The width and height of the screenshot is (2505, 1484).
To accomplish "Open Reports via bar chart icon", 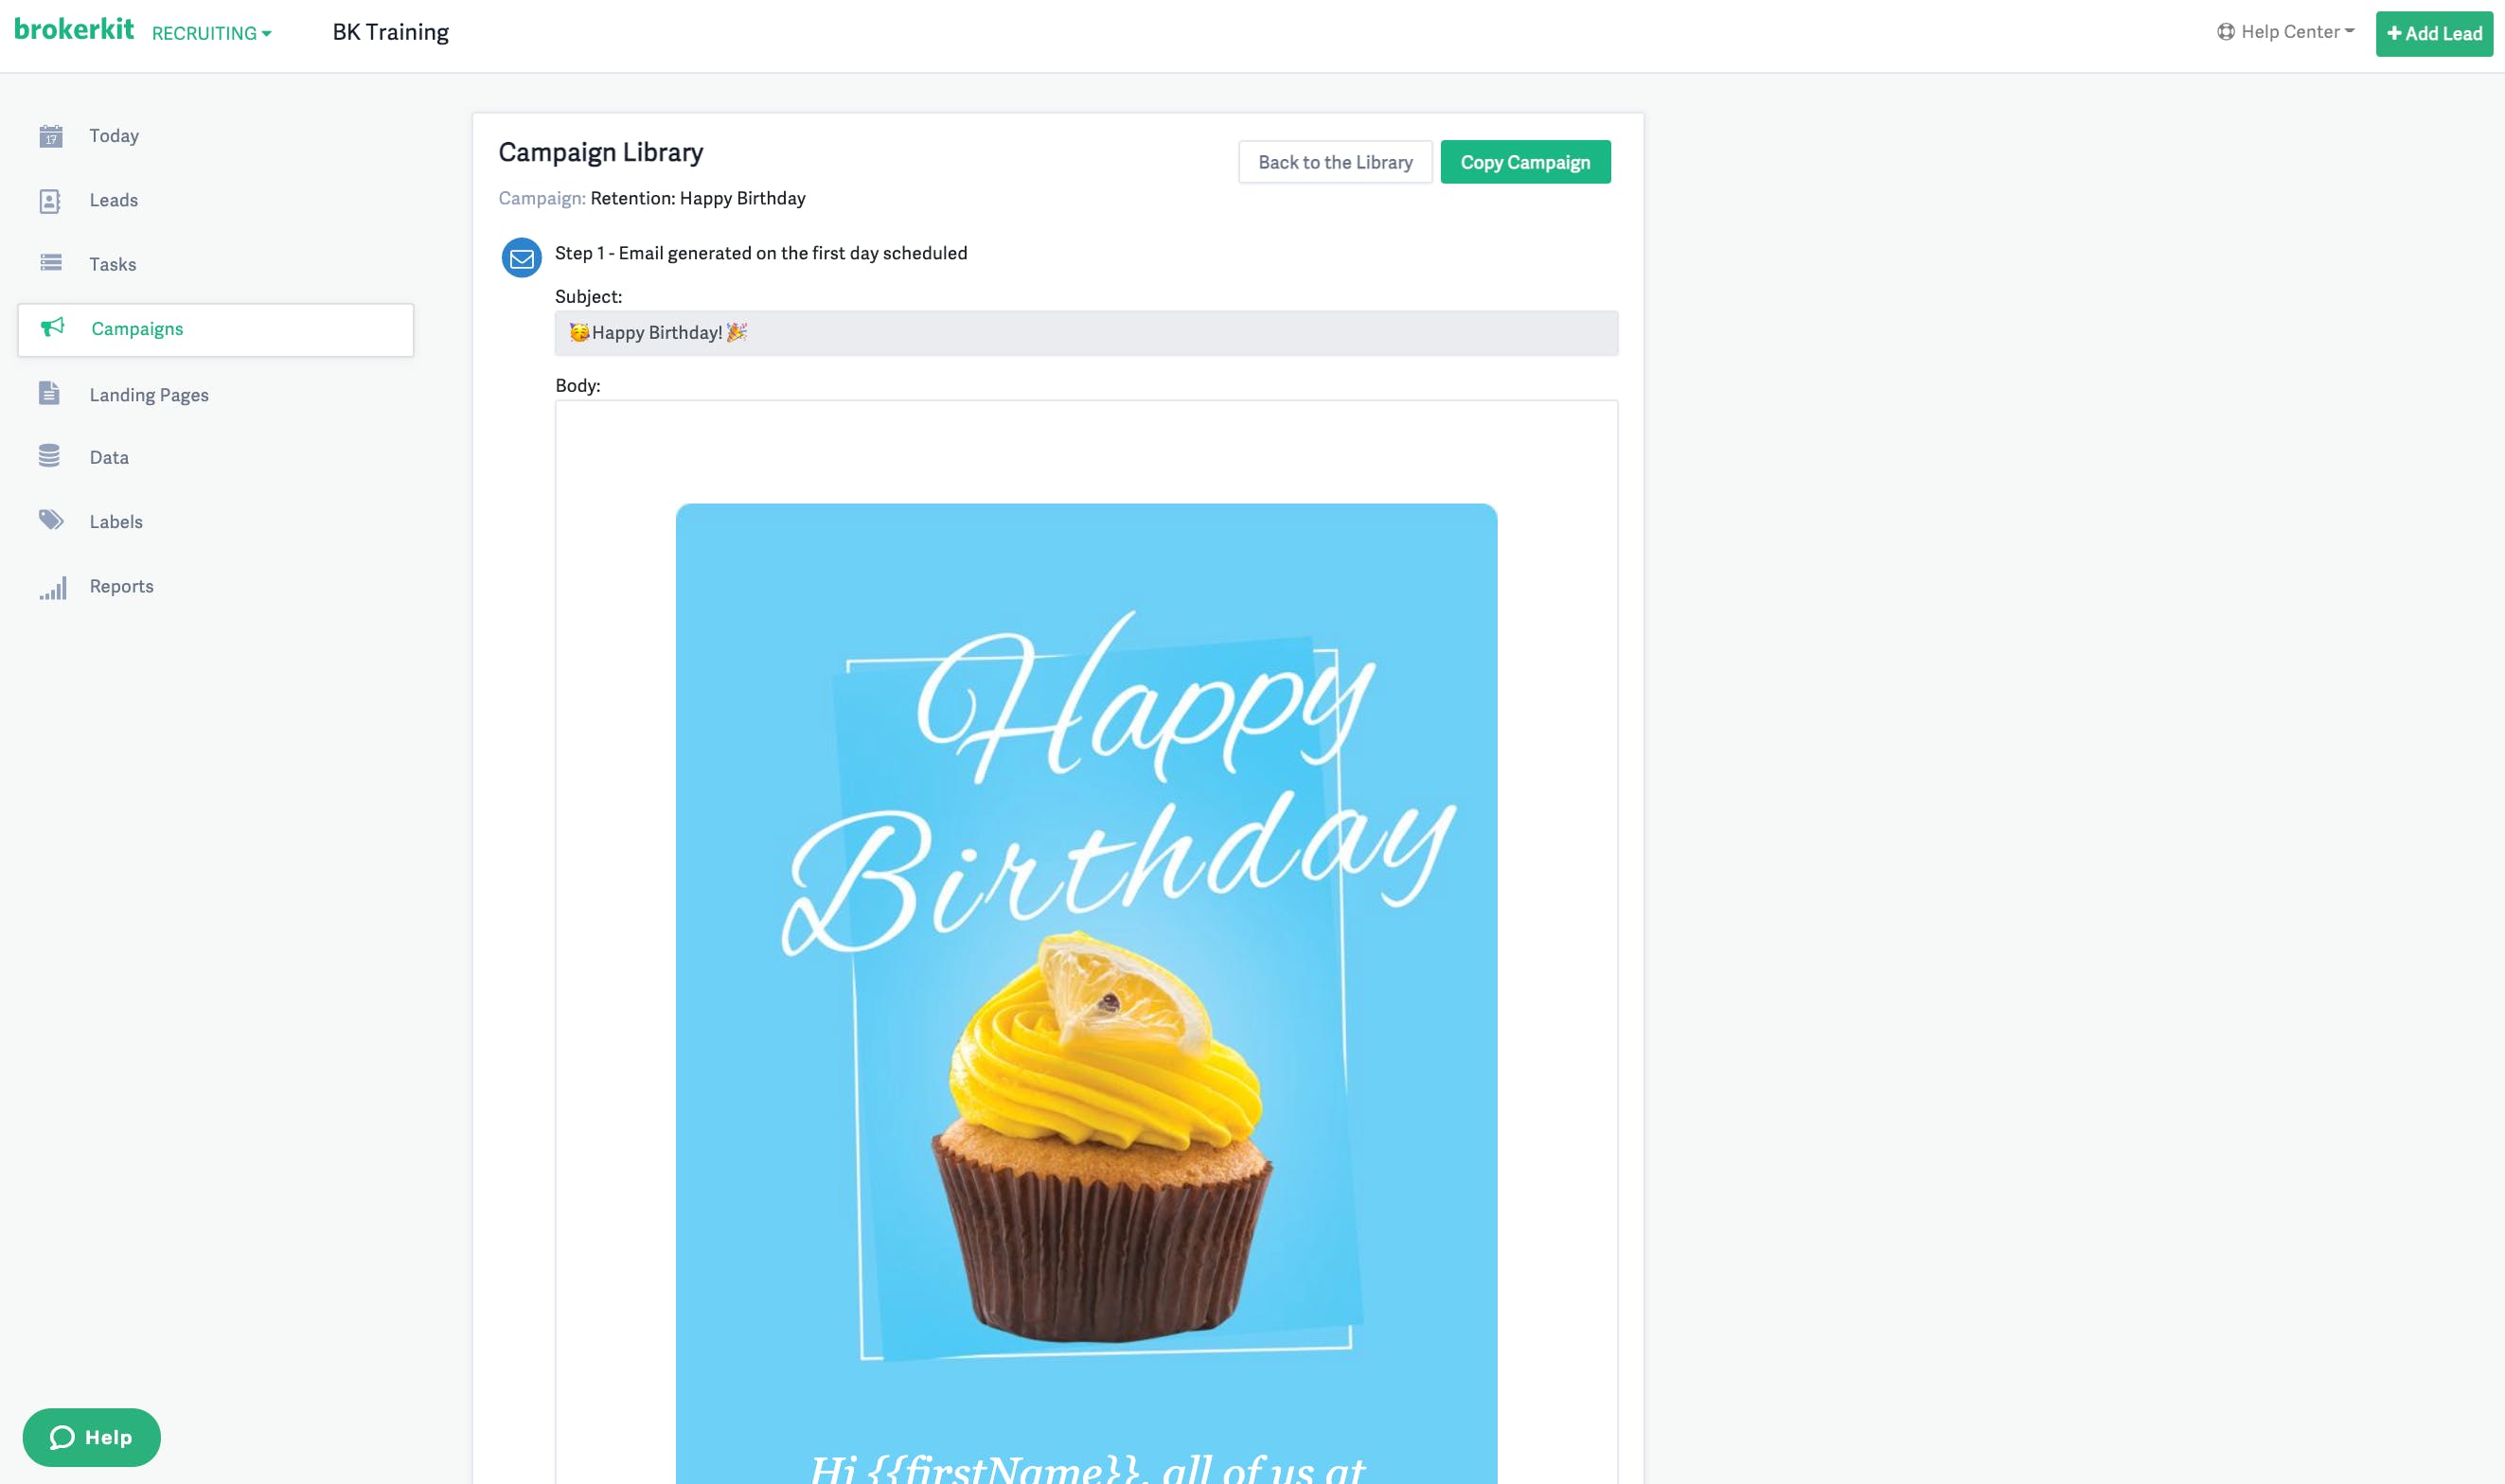I will [x=53, y=587].
